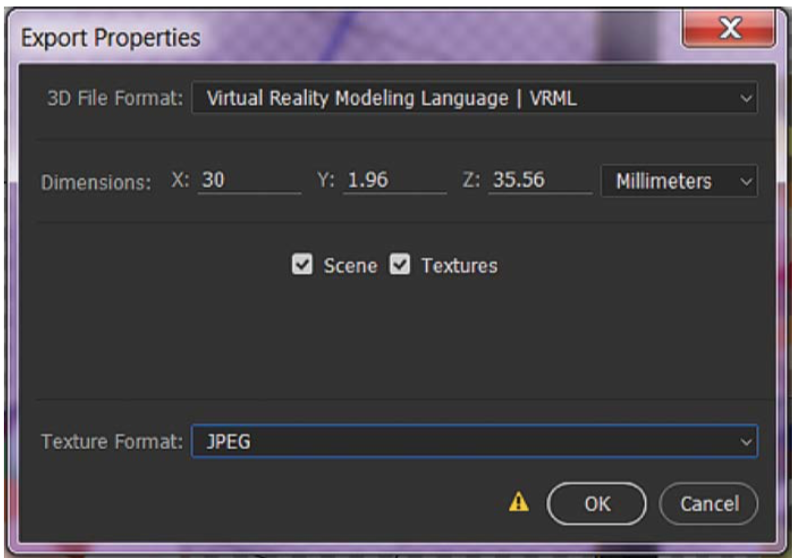This screenshot has height=558, width=792.
Task: Uncheck the Scene checkbox
Action: tap(302, 265)
